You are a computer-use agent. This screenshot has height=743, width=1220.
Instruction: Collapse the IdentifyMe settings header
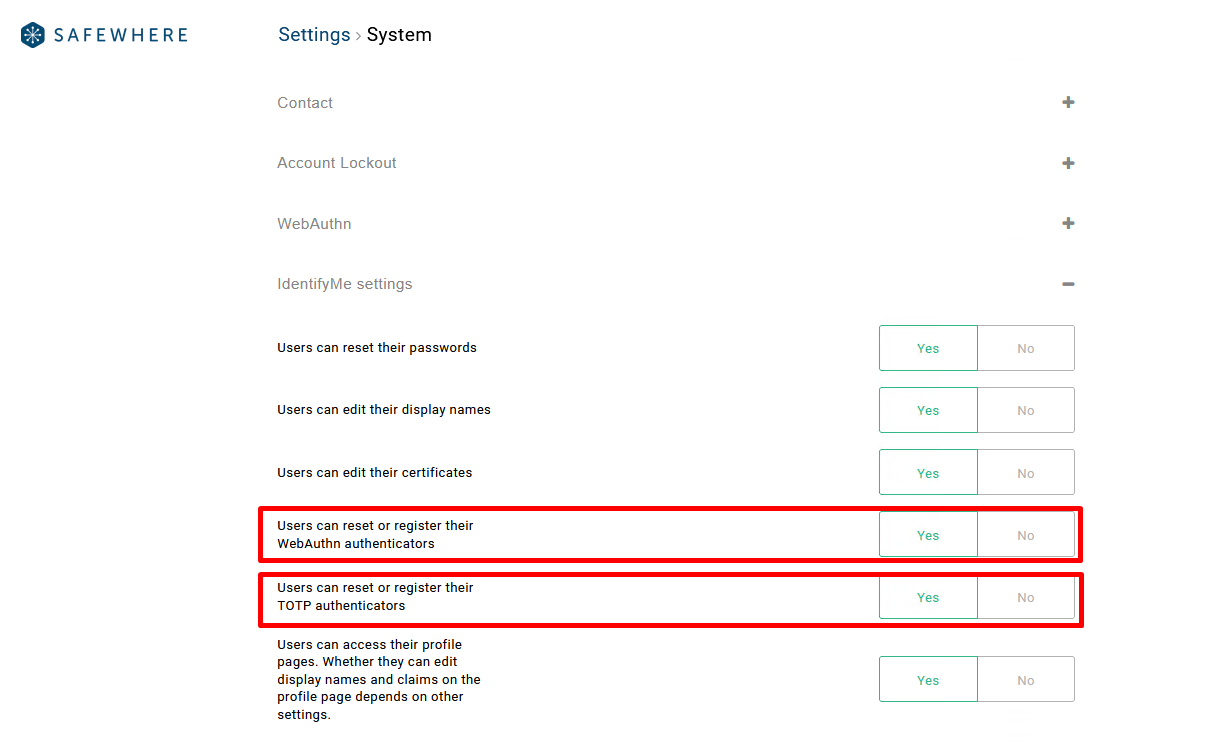[345, 284]
